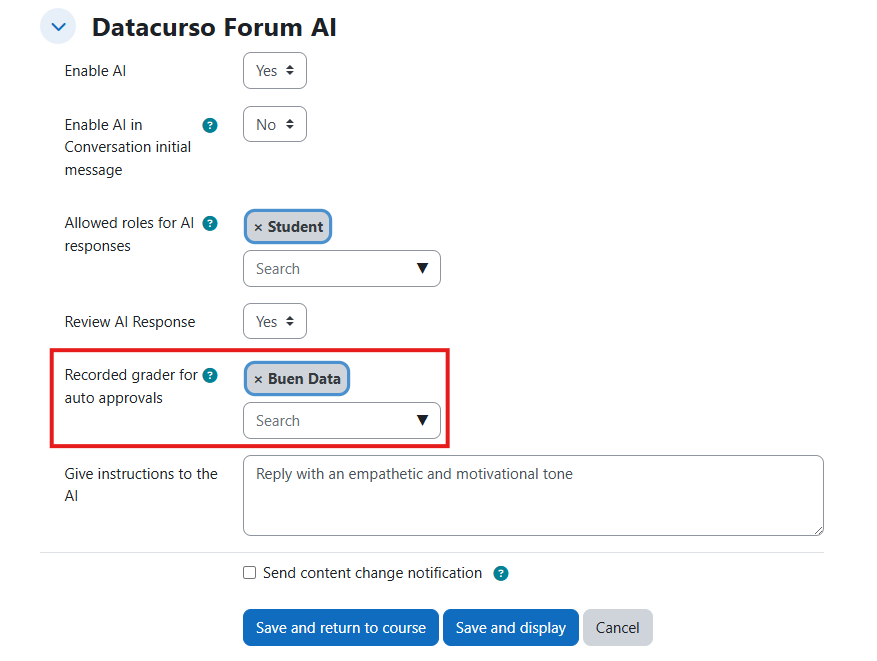Click the Allowed roles Search field

[x=325, y=269]
